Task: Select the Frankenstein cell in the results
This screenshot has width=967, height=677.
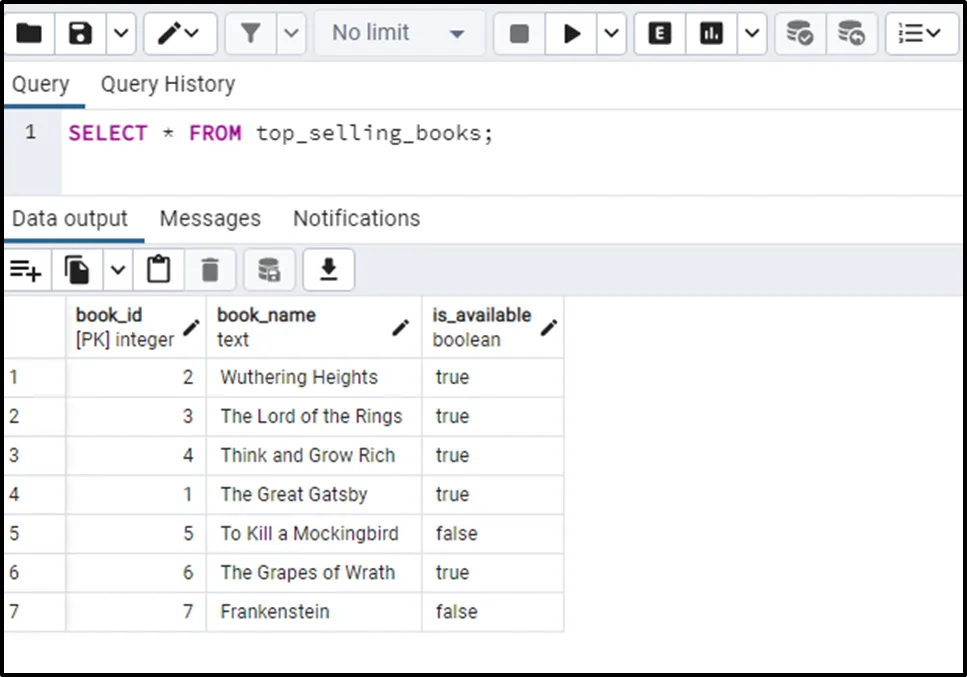Action: tap(275, 611)
